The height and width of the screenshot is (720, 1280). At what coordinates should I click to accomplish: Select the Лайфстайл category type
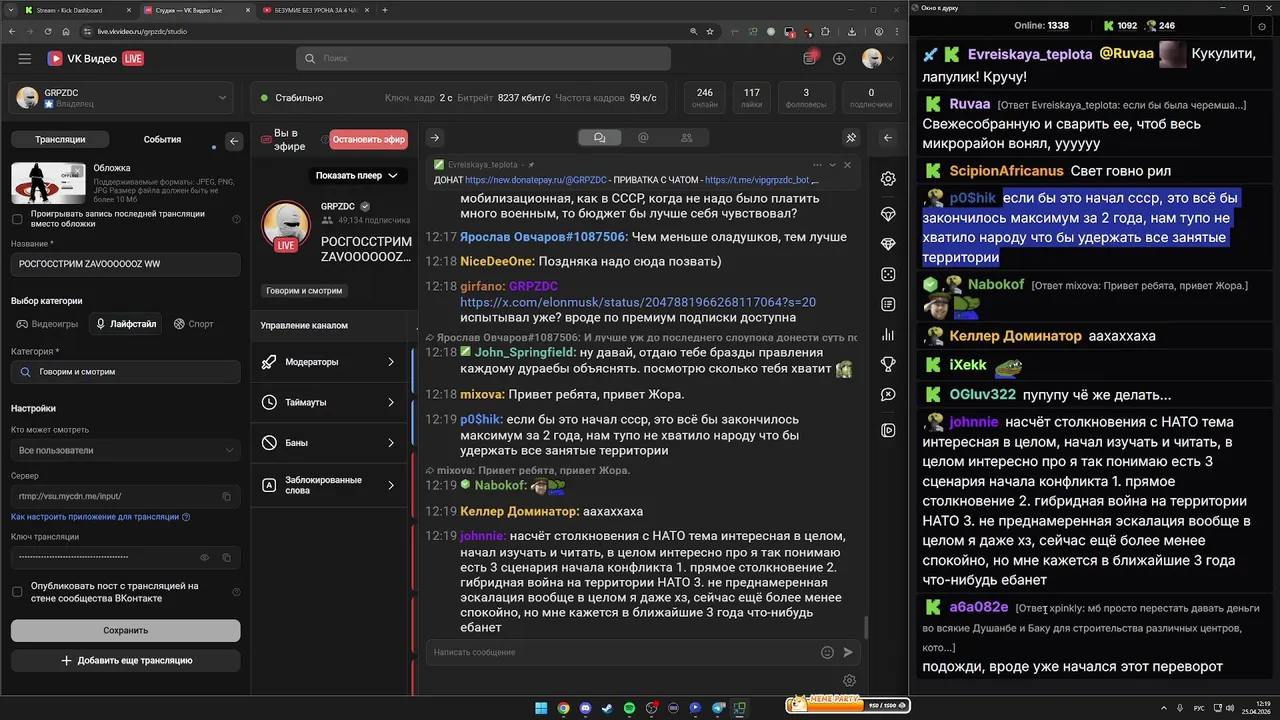pyautogui.click(x=126, y=324)
